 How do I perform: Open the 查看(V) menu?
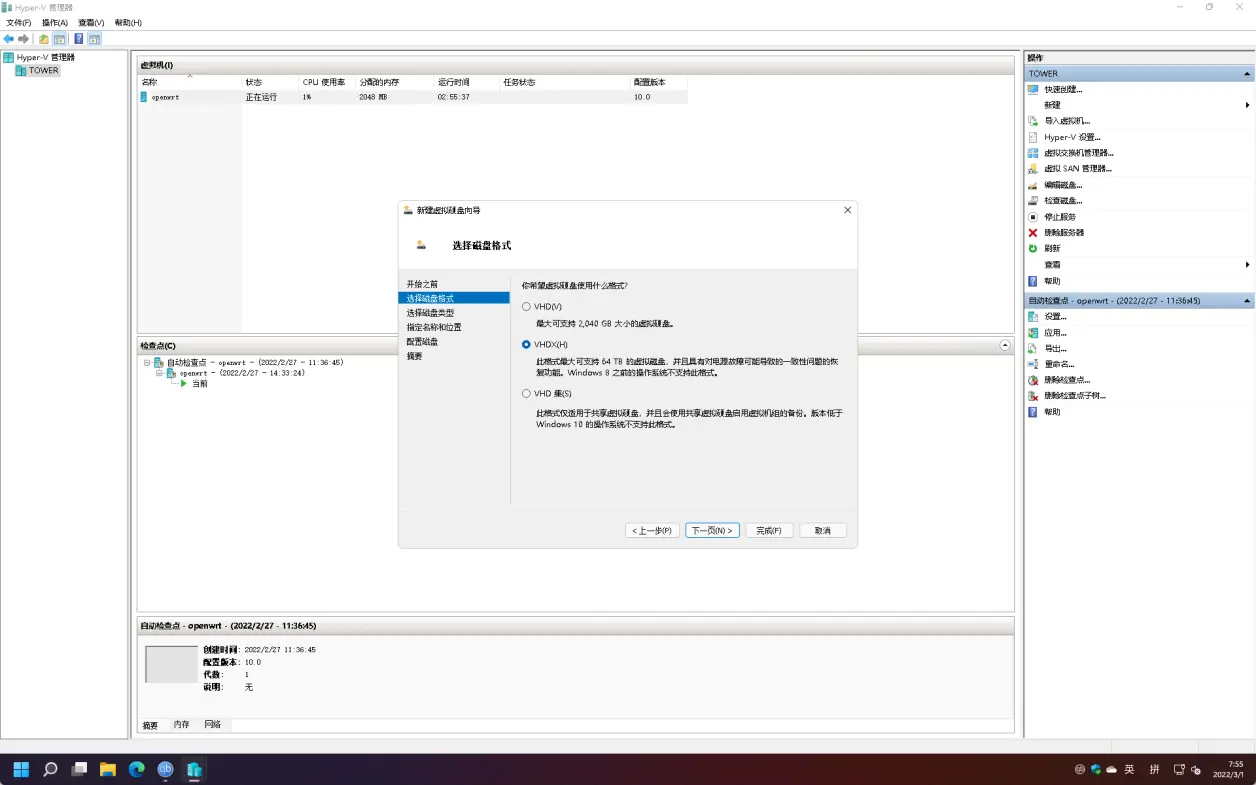pyautogui.click(x=91, y=22)
